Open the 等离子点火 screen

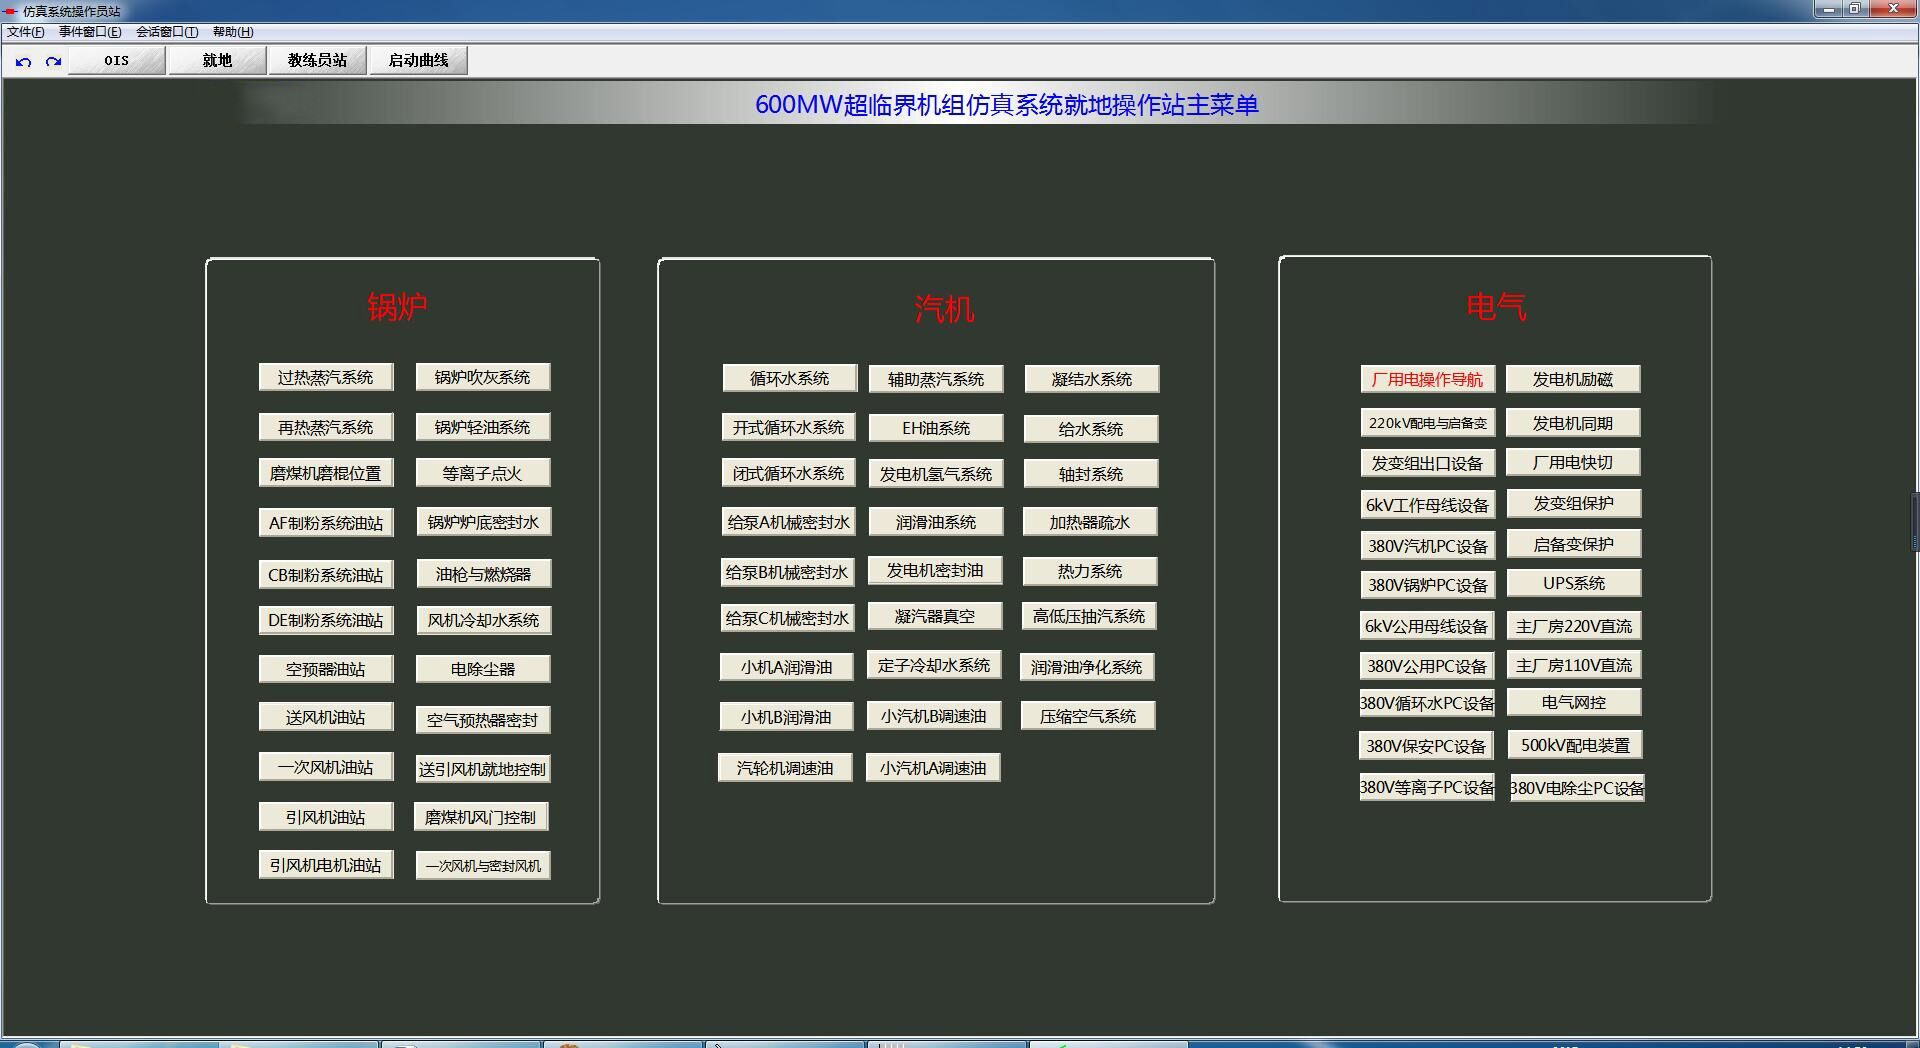tap(482, 473)
